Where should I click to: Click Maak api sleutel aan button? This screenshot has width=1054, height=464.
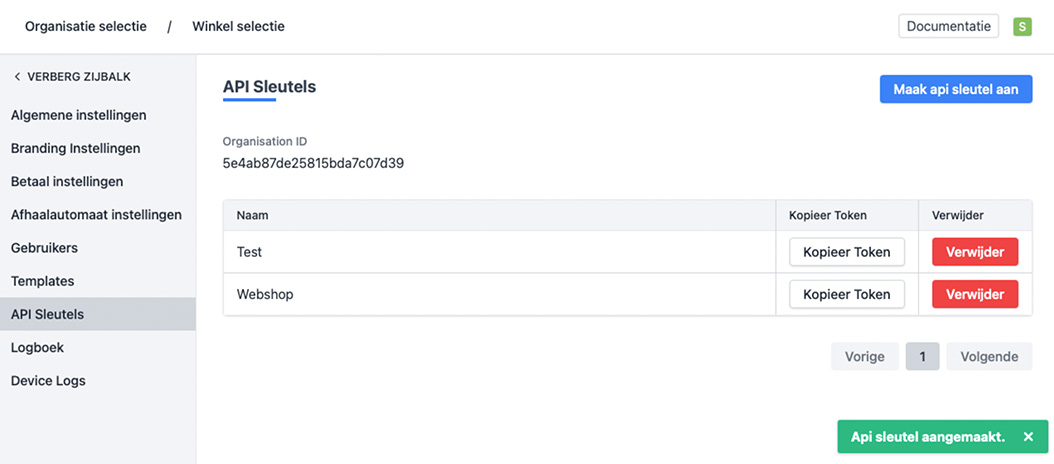point(955,89)
